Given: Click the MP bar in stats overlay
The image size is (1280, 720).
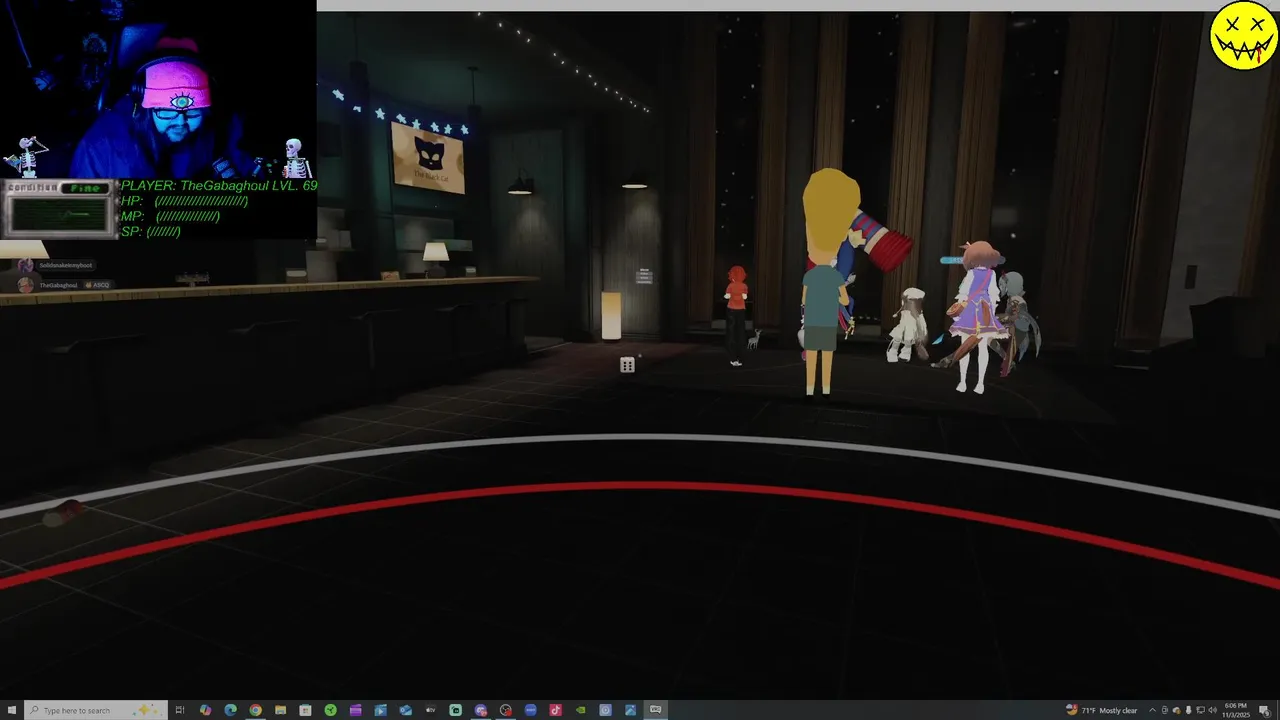Looking at the screenshot, I should (x=170, y=216).
